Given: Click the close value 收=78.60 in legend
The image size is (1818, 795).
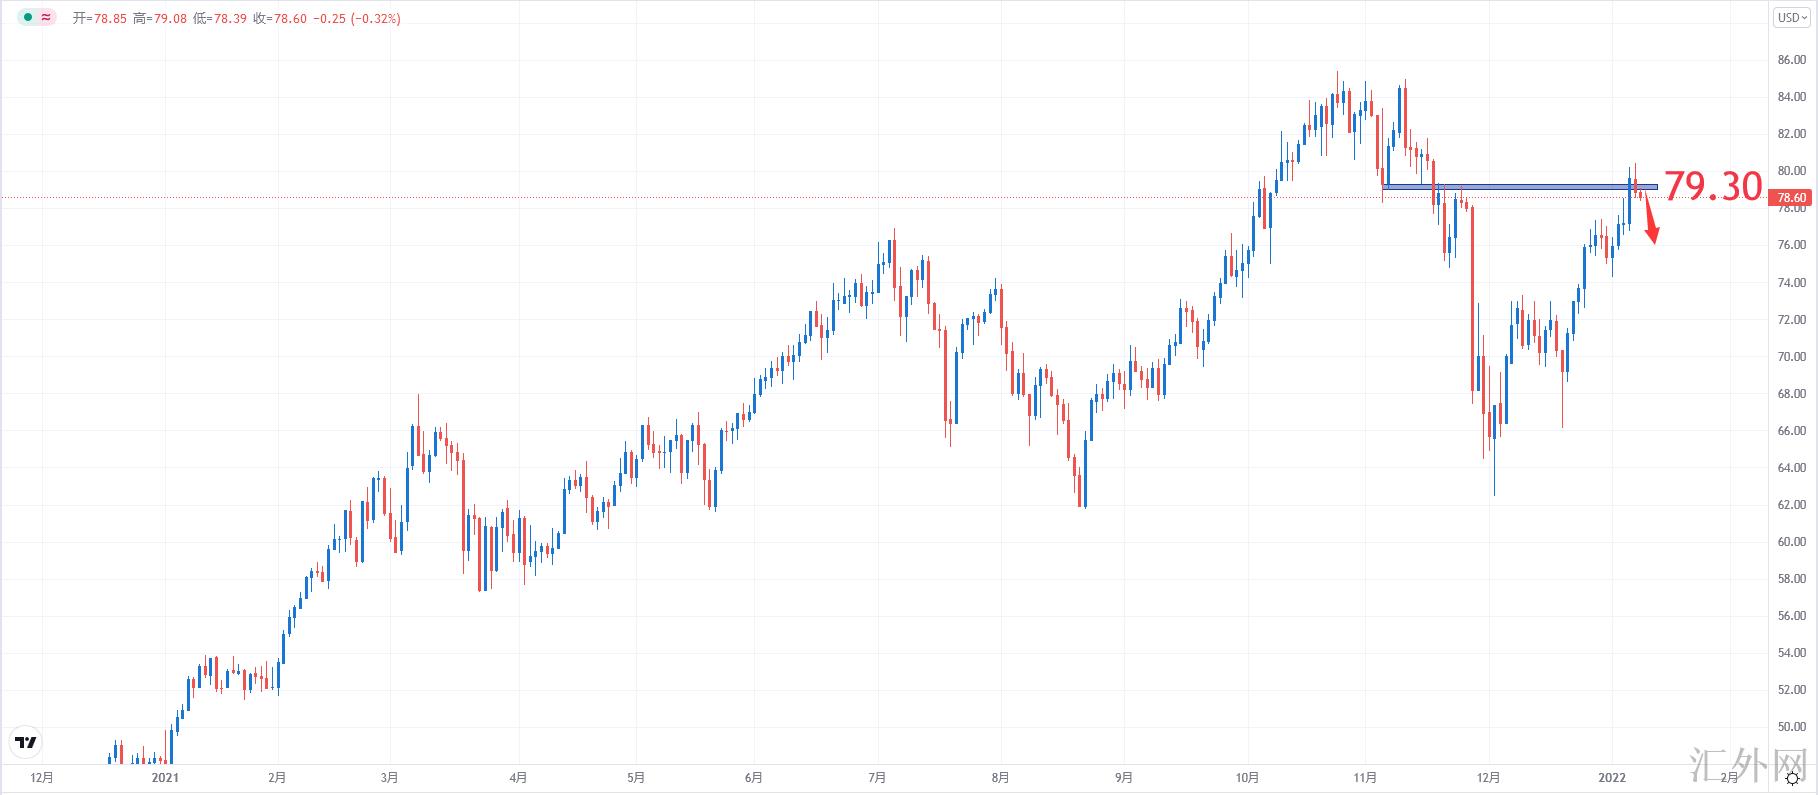Looking at the screenshot, I should (x=280, y=19).
